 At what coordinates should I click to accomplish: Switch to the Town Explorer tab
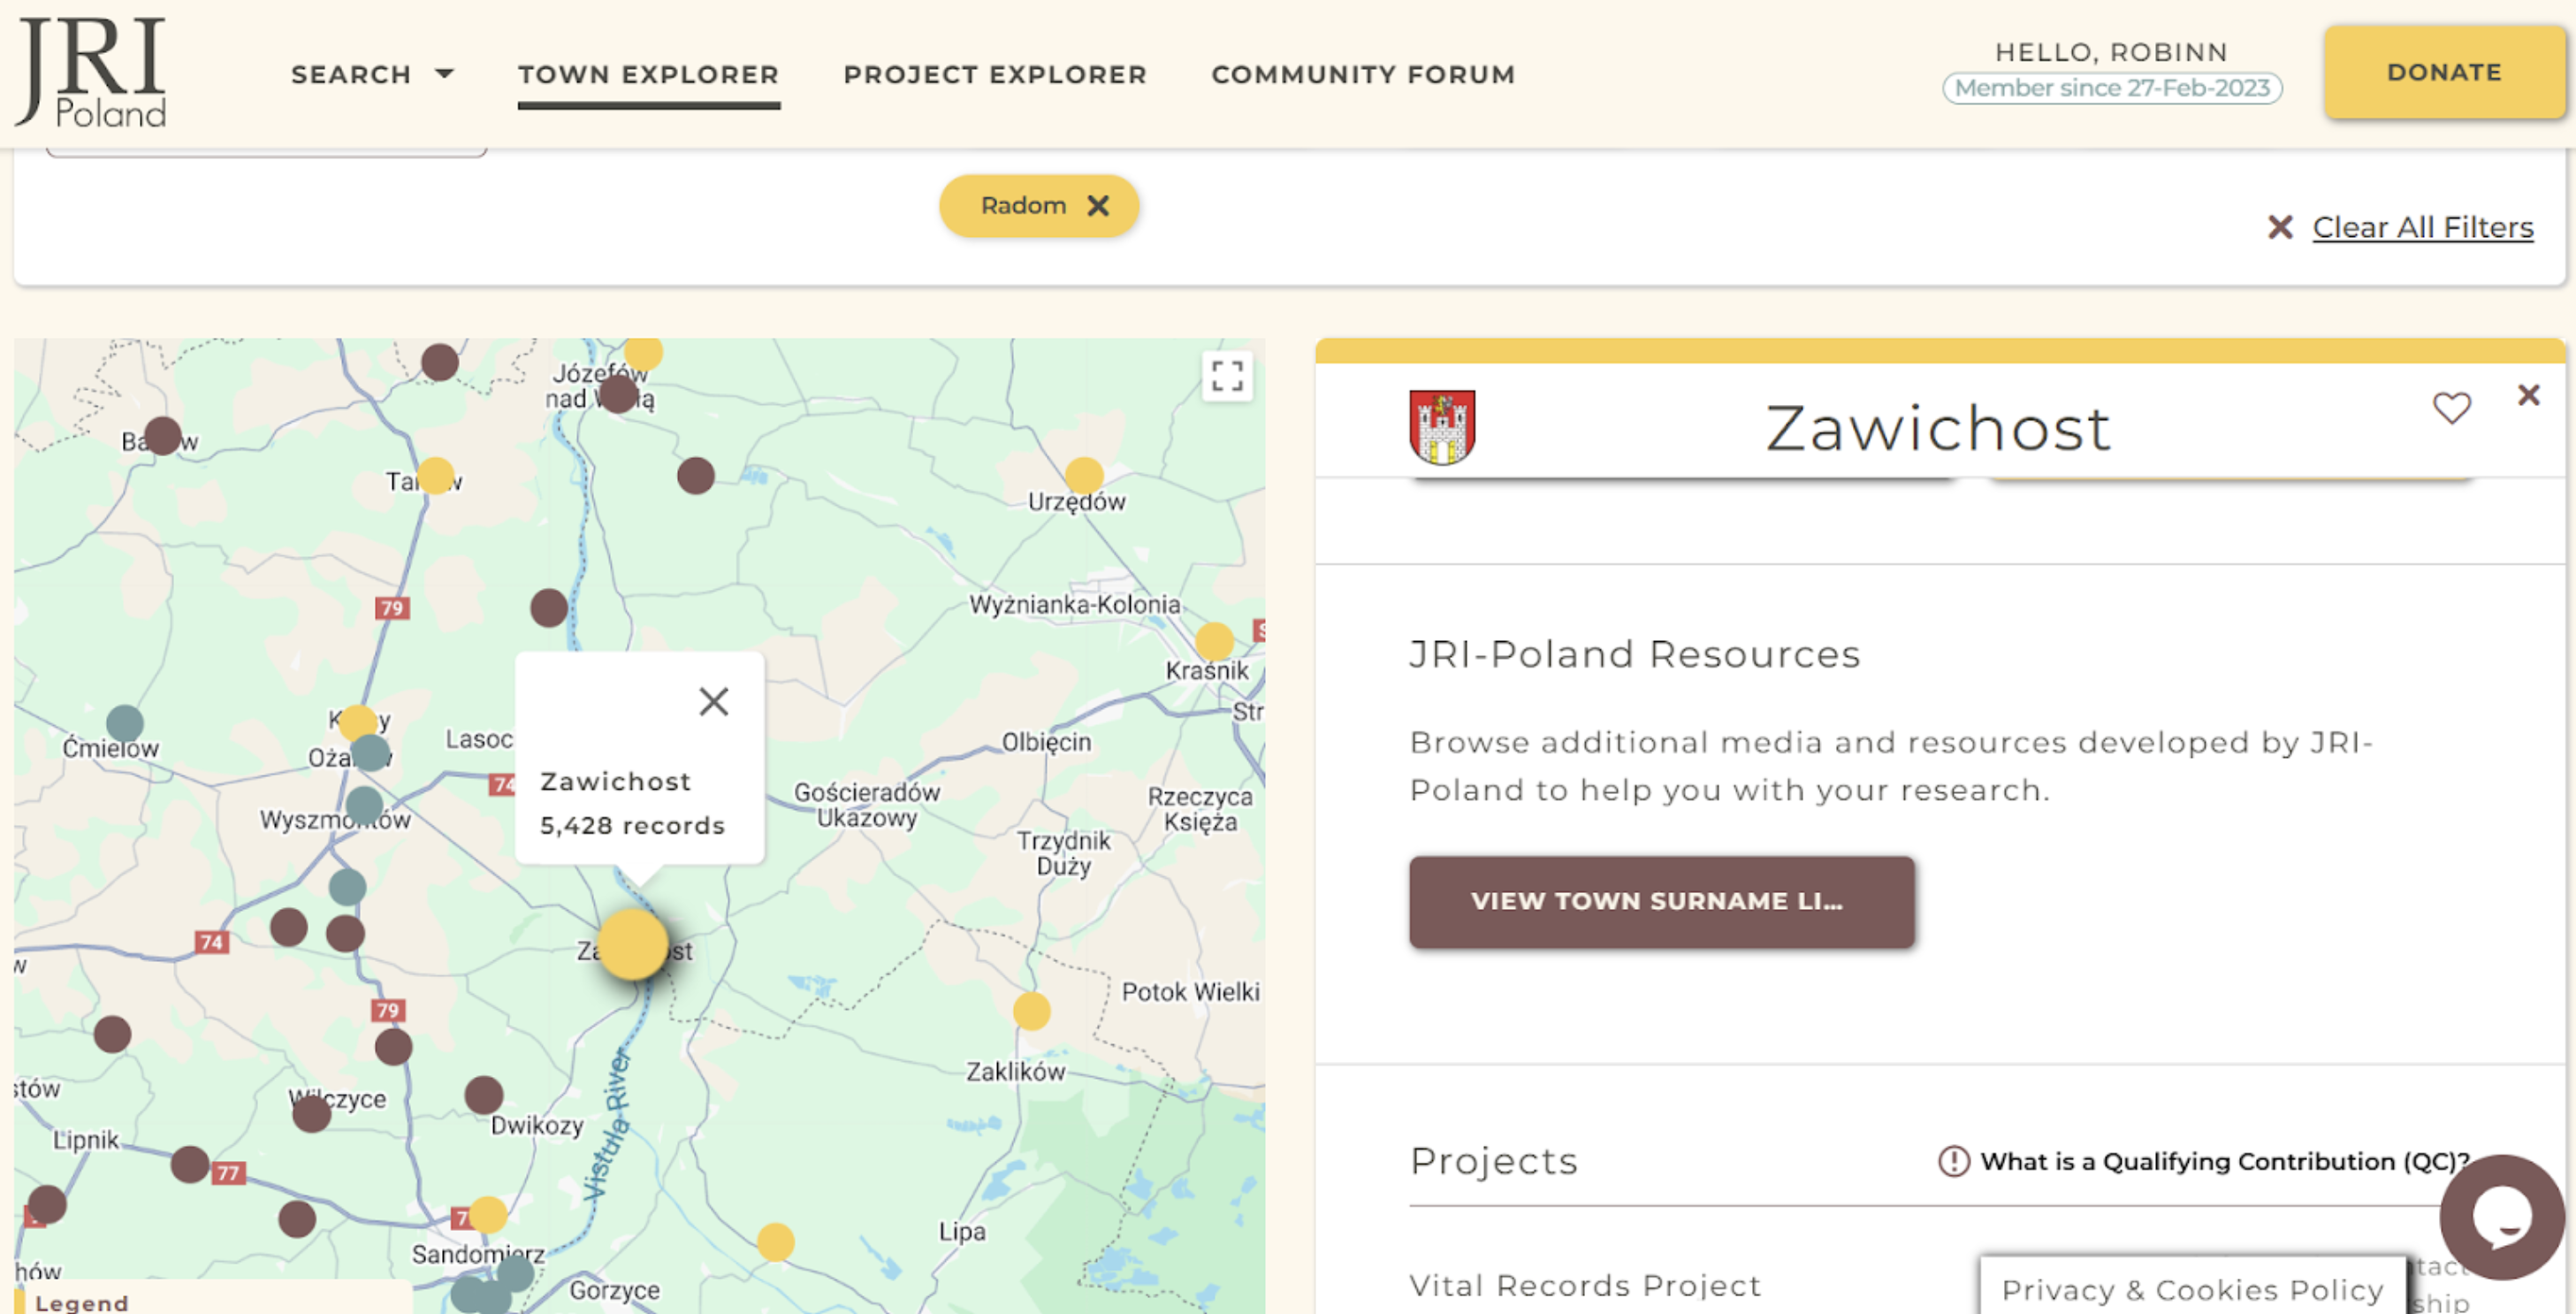click(648, 74)
